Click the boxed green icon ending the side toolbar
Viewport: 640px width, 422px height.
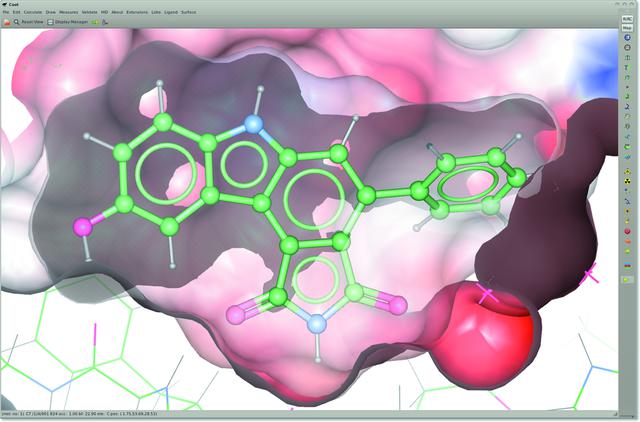point(627,280)
